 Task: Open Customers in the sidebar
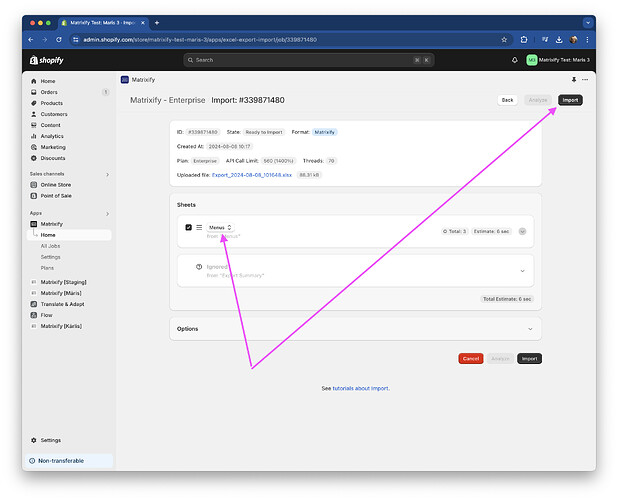pyautogui.click(x=54, y=114)
